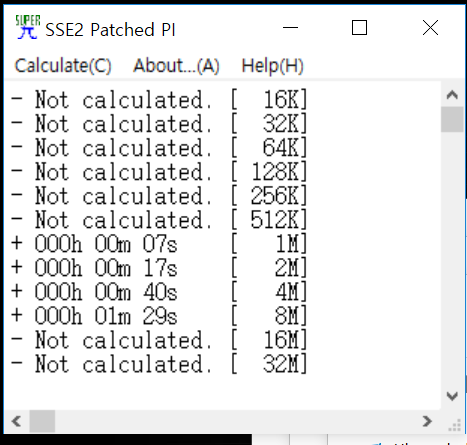Click the window resize grip corner
The width and height of the screenshot is (467, 445).
click(454, 424)
